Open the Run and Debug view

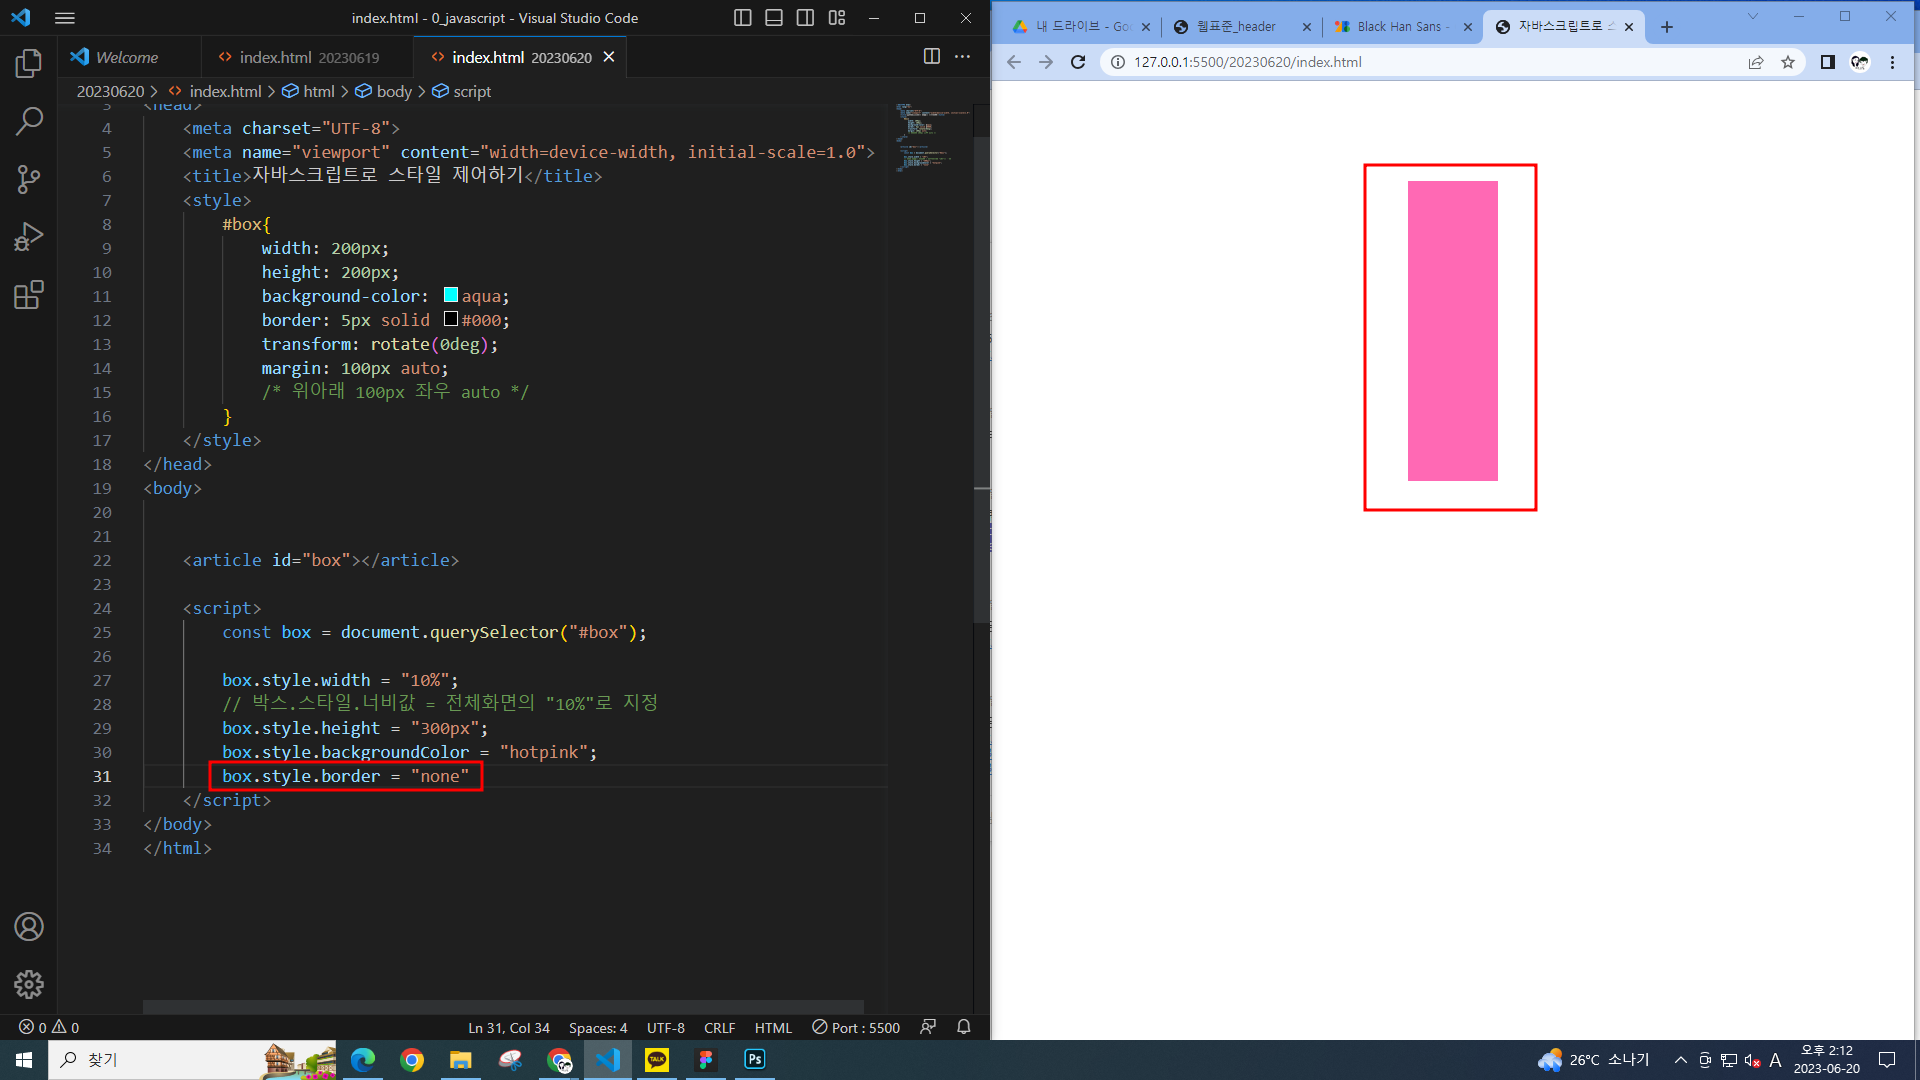tap(29, 237)
